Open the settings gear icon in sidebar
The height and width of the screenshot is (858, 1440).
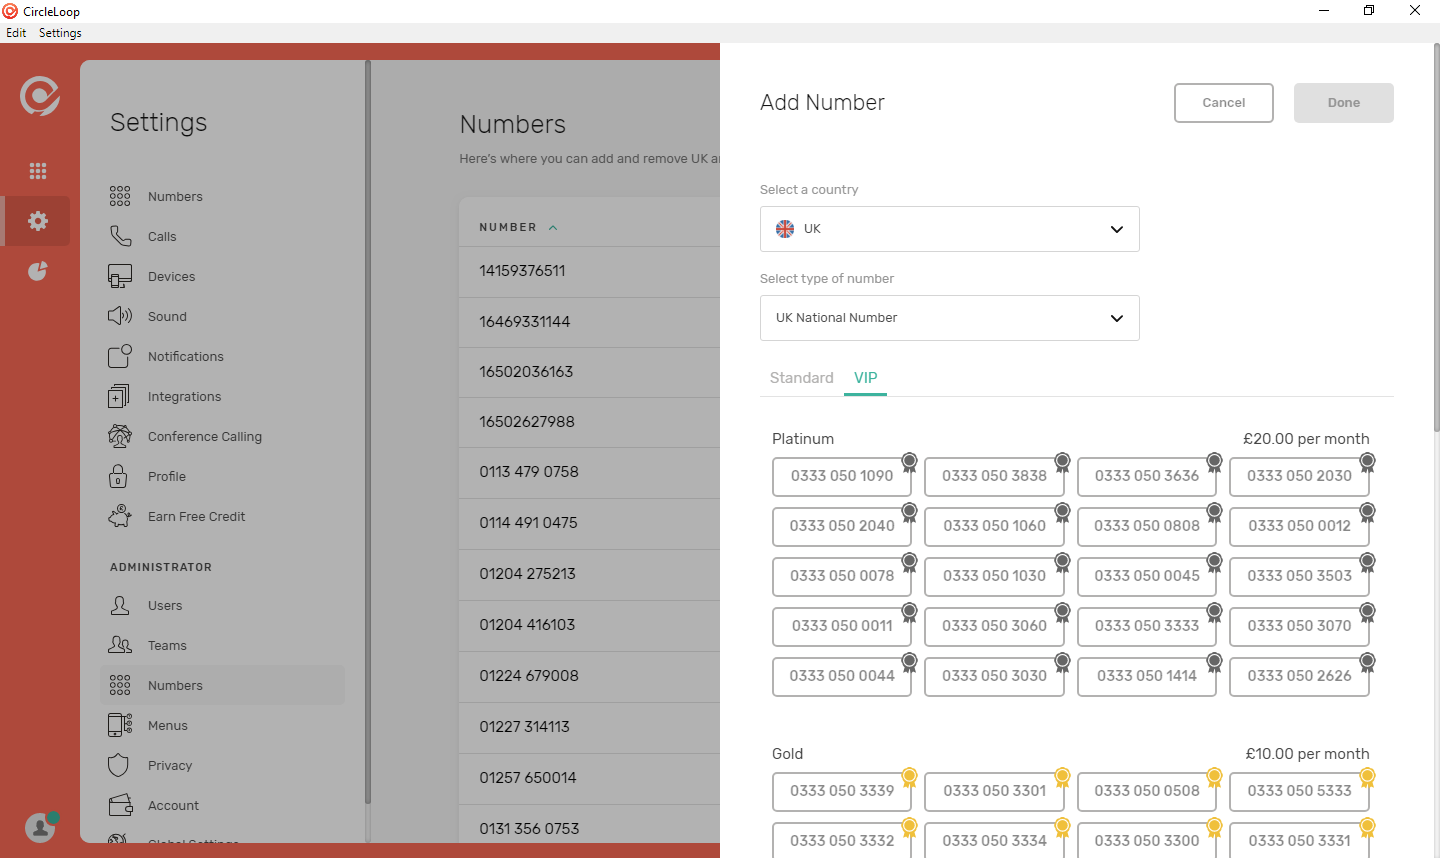(38, 221)
